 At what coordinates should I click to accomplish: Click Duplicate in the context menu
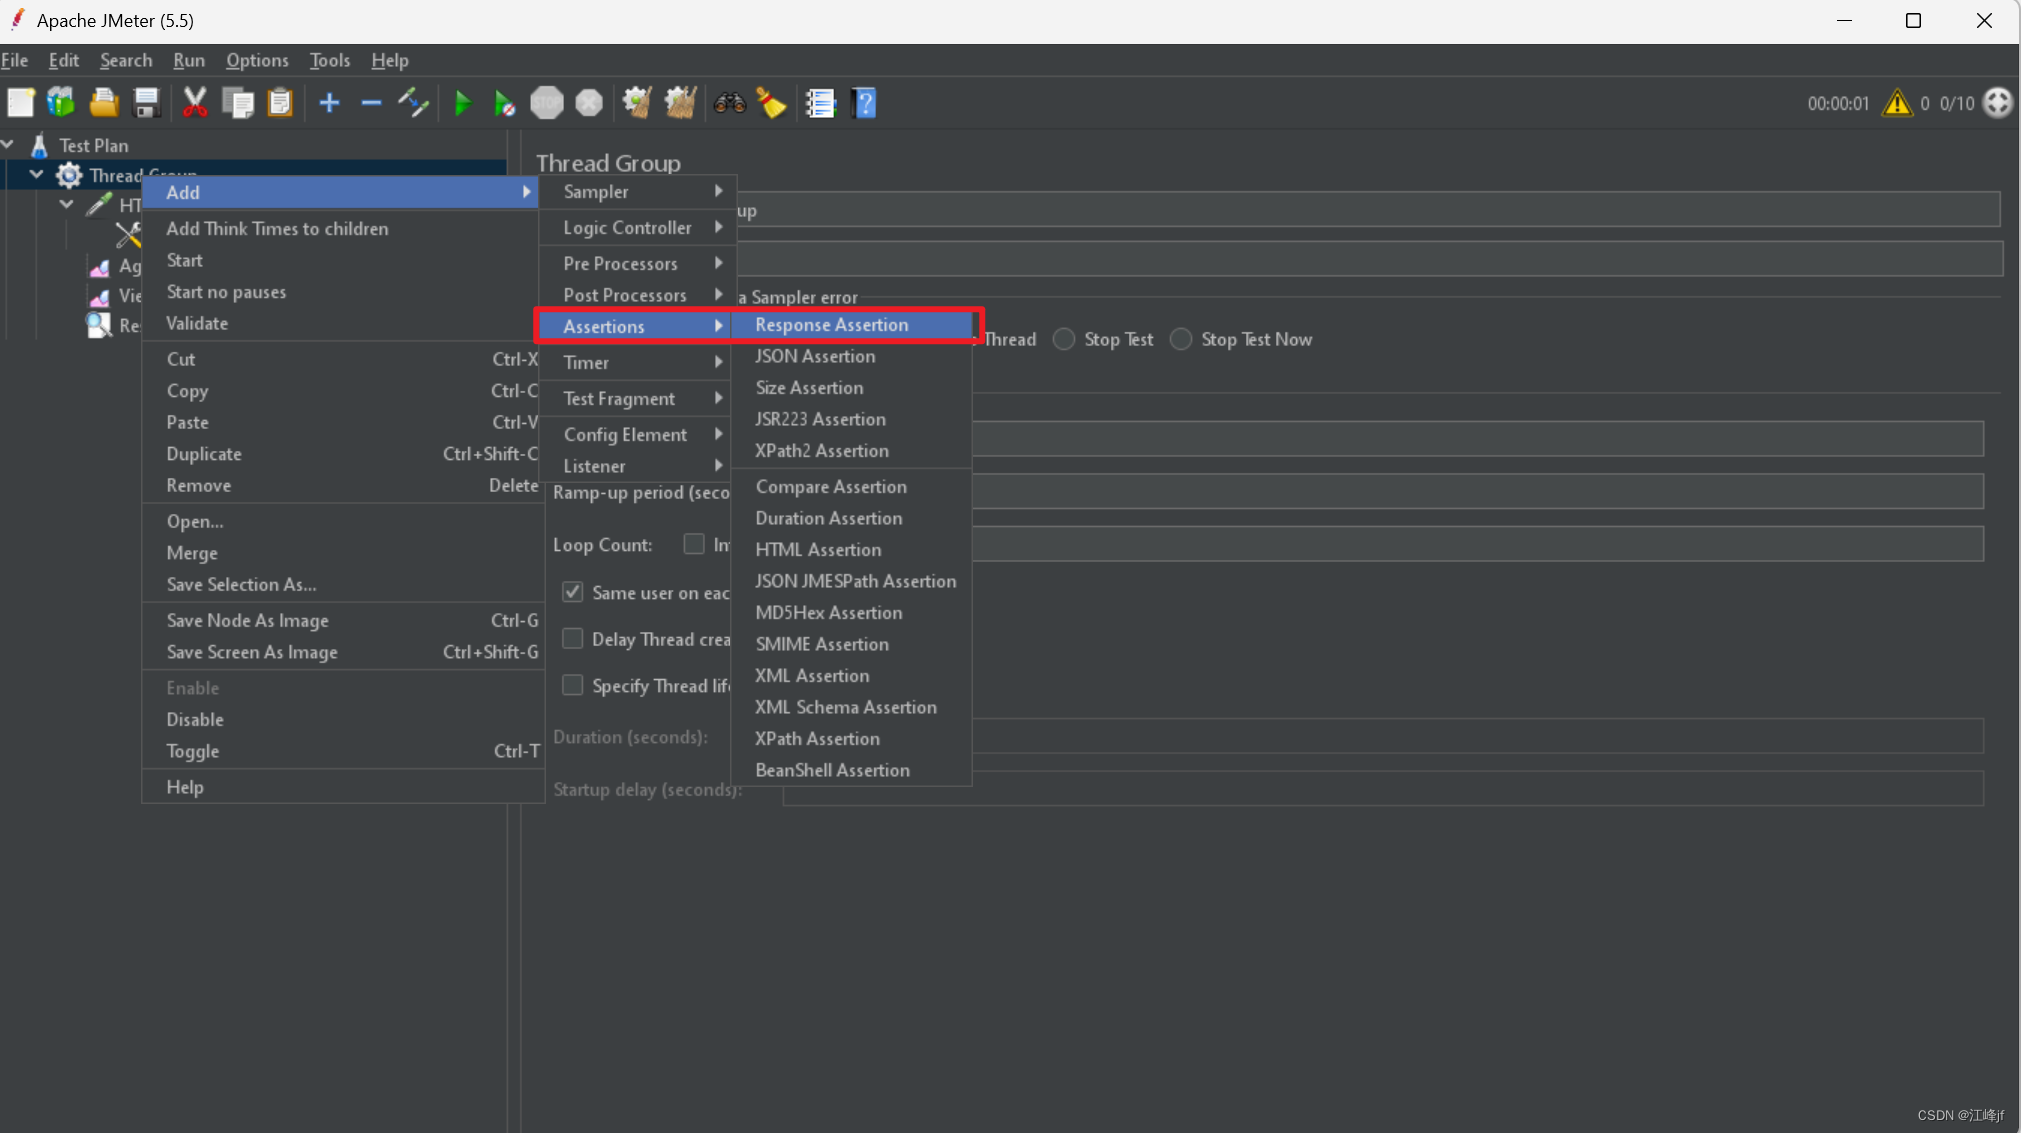click(204, 454)
